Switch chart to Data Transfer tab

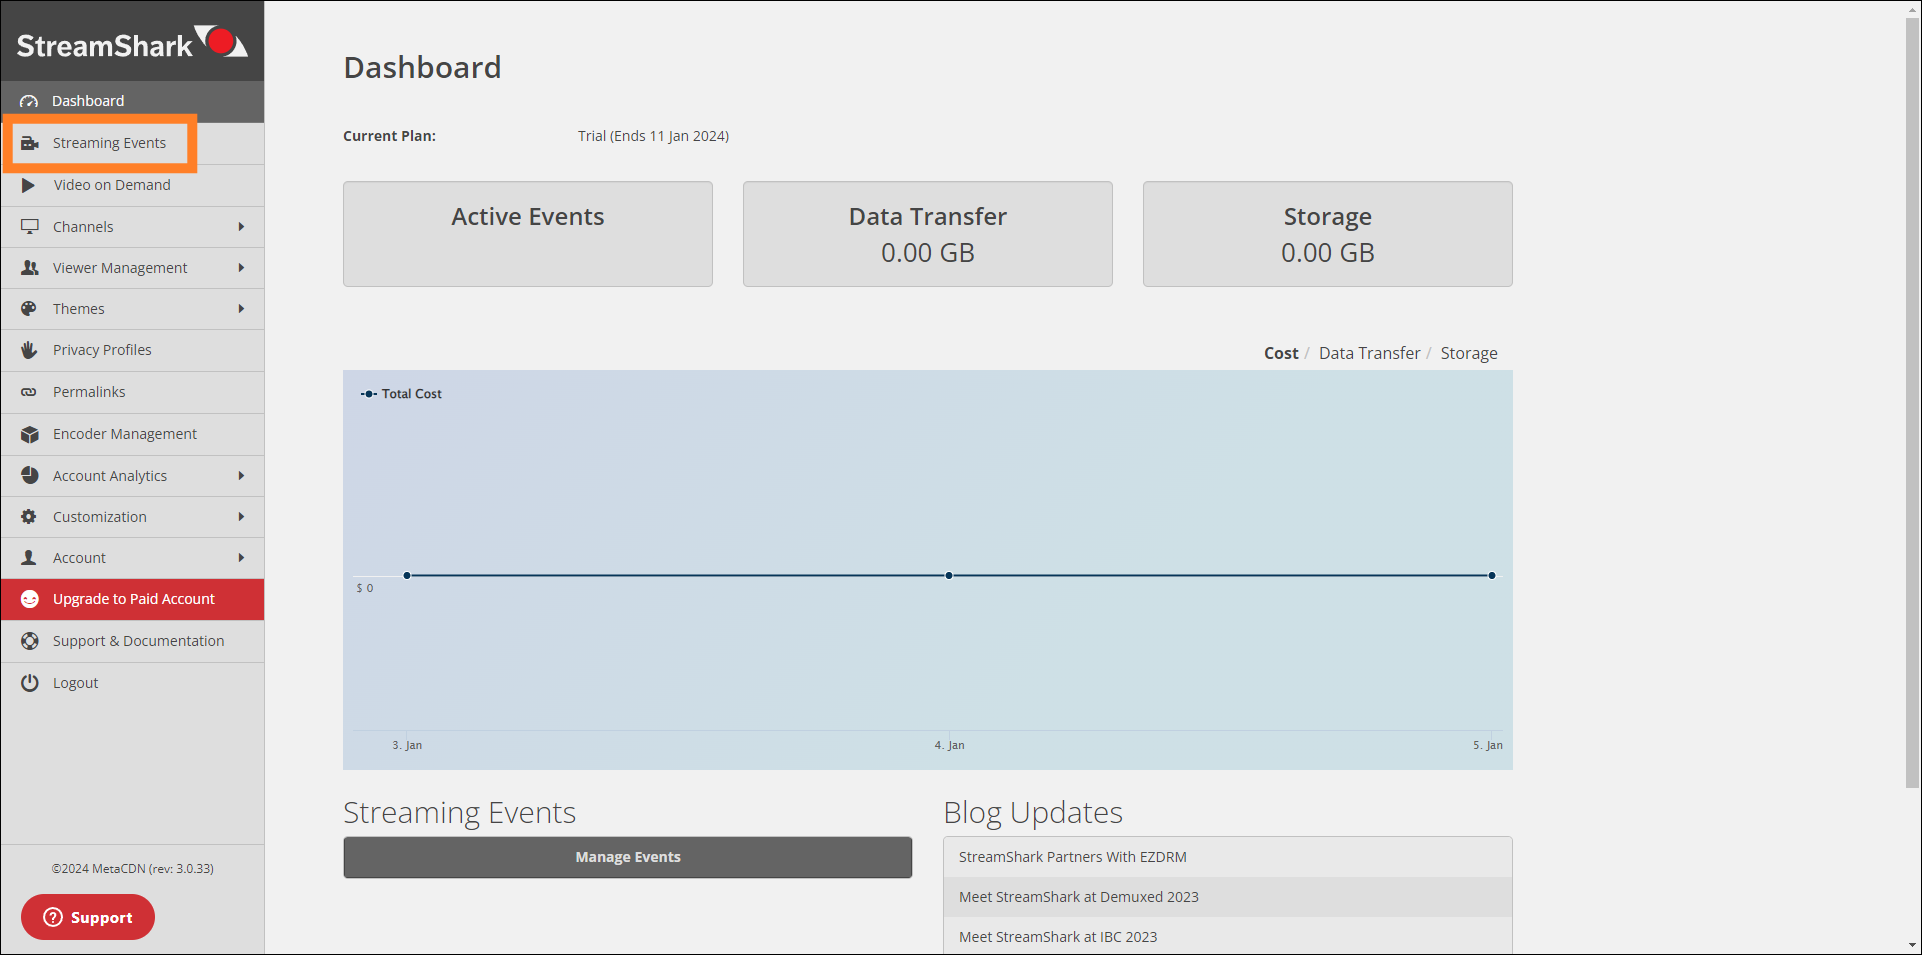coord(1369,353)
